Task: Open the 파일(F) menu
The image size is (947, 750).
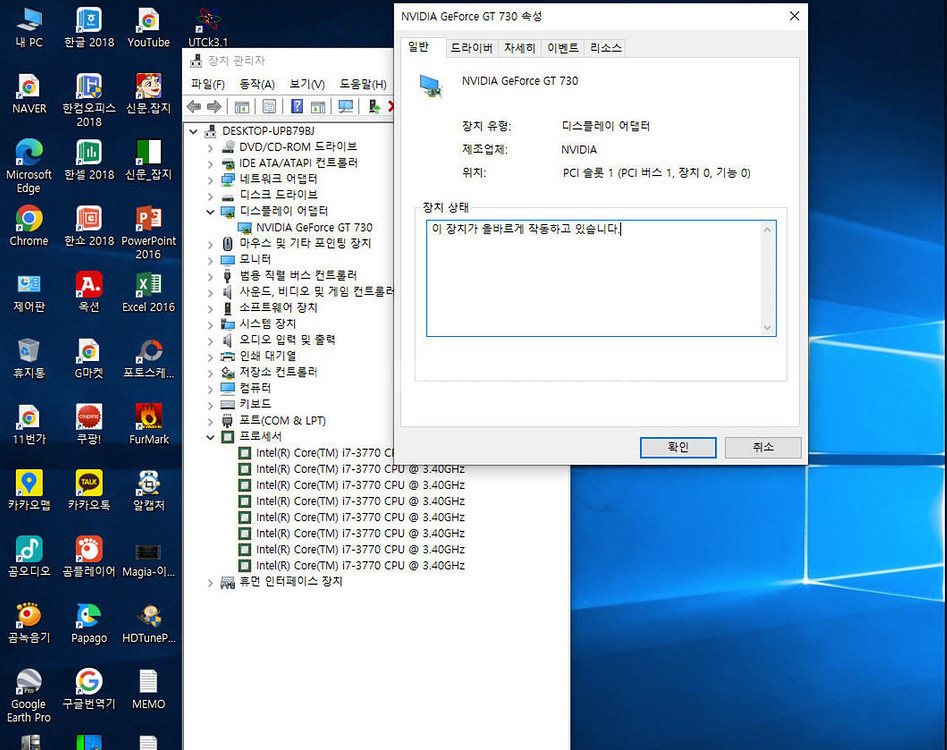Action: pyautogui.click(x=207, y=84)
